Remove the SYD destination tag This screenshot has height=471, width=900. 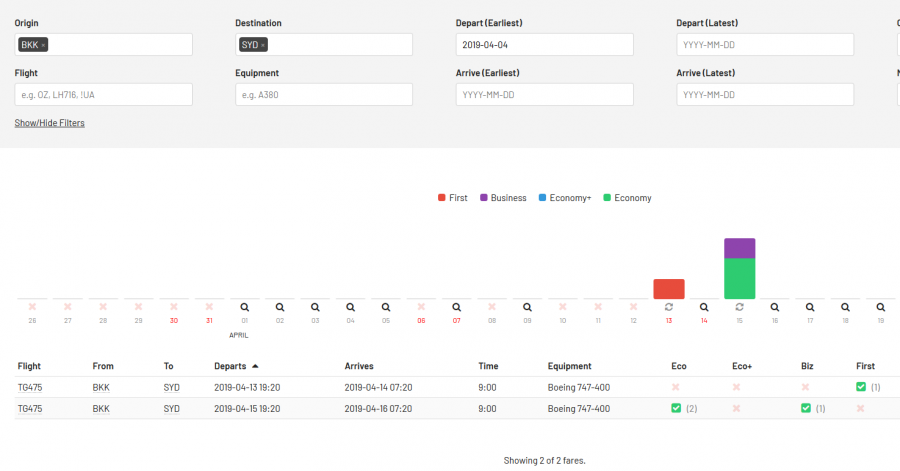(263, 45)
